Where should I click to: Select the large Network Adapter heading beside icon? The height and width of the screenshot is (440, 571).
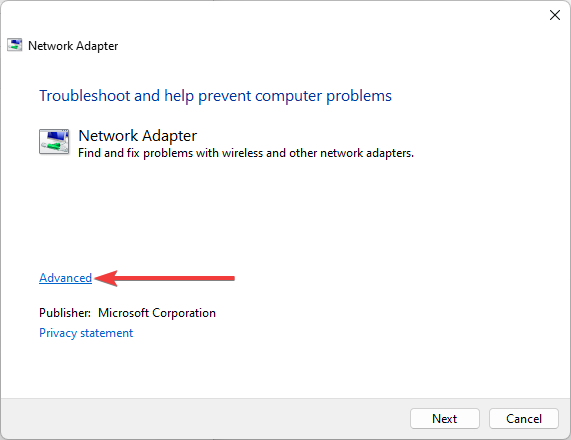[x=138, y=135]
